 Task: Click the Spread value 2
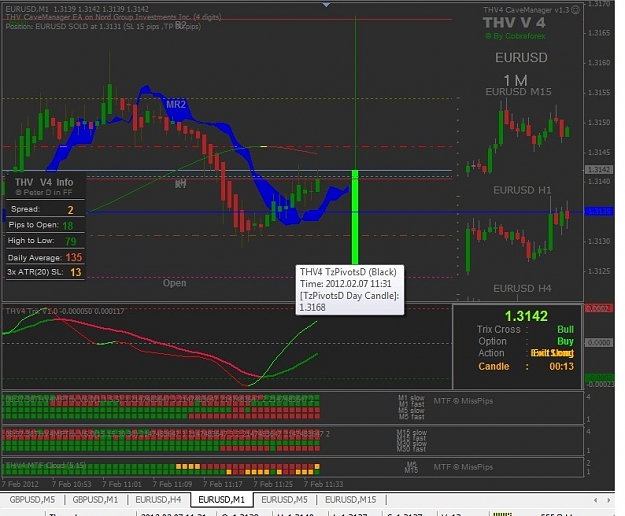(71, 210)
